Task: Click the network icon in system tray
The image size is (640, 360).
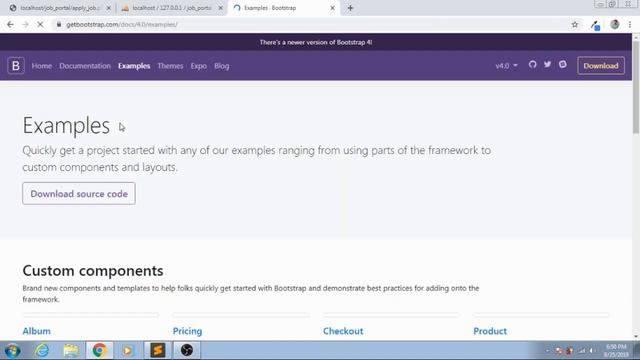Action: pyautogui.click(x=582, y=351)
